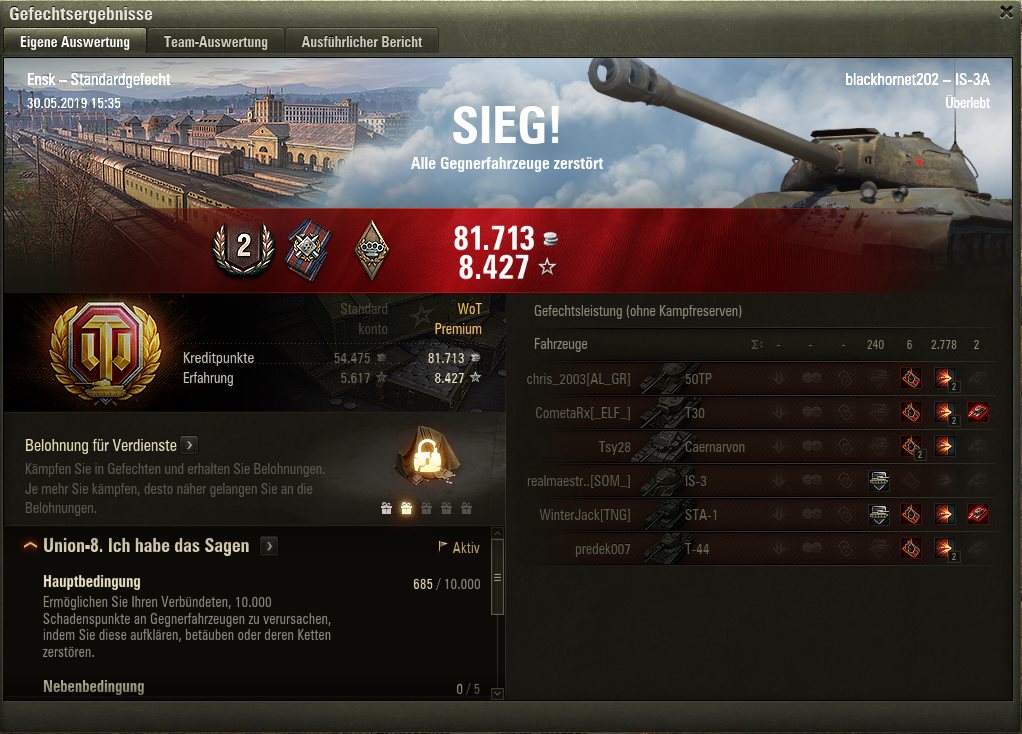Viewport: 1022px width, 734px height.
Task: Click the damage icon in Tsy28 row
Action: click(943, 447)
